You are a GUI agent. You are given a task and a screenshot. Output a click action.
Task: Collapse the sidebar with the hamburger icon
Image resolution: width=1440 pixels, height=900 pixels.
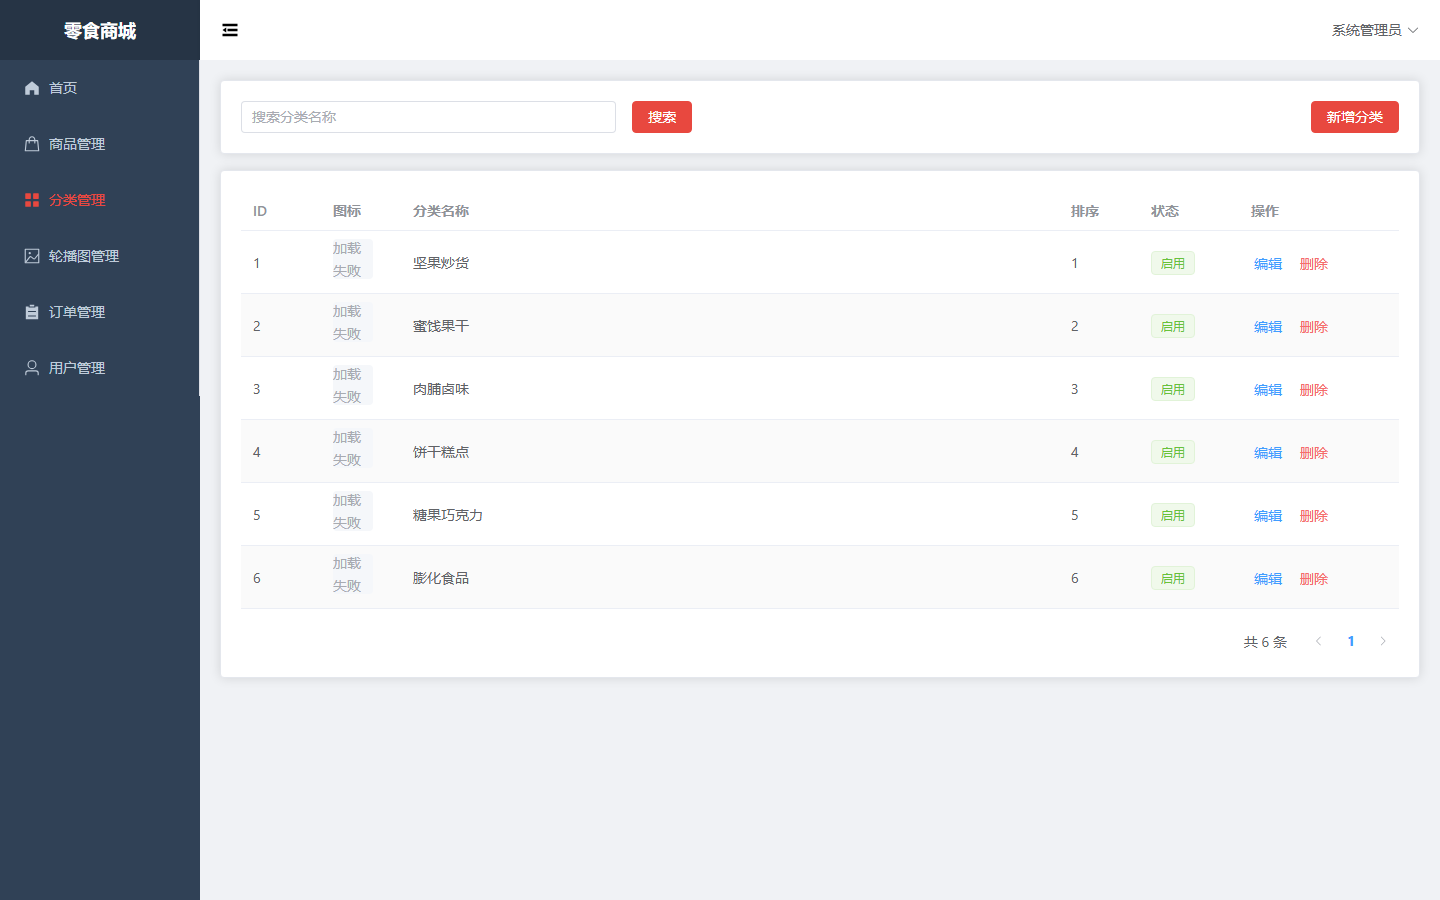pos(230,30)
